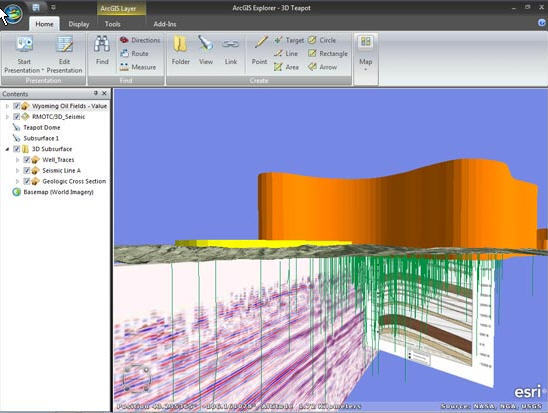Select the Arrow drawing tool
This screenshot has height=413, width=548.
pos(322,67)
